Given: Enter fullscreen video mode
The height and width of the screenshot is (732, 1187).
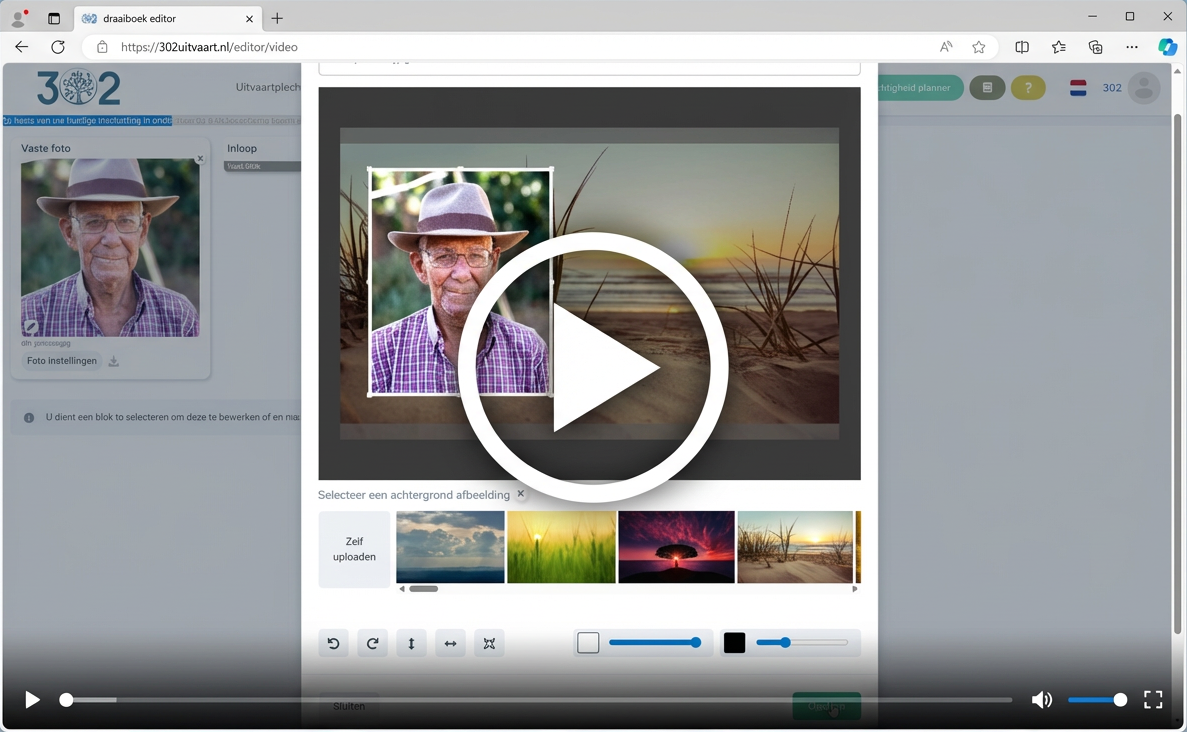Looking at the screenshot, I should [x=1153, y=700].
